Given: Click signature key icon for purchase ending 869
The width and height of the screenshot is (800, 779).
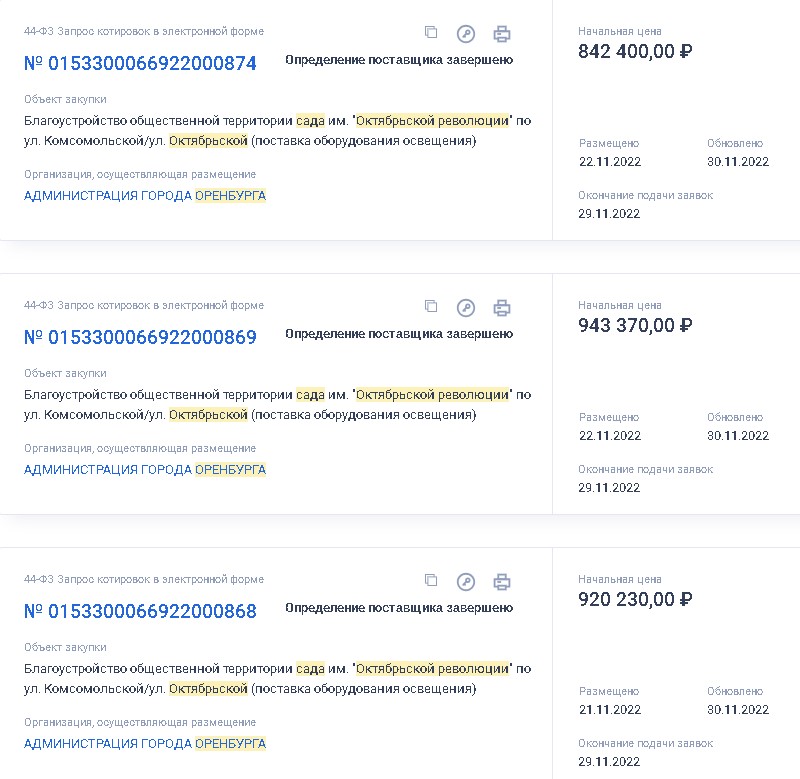Looking at the screenshot, I should pos(466,308).
